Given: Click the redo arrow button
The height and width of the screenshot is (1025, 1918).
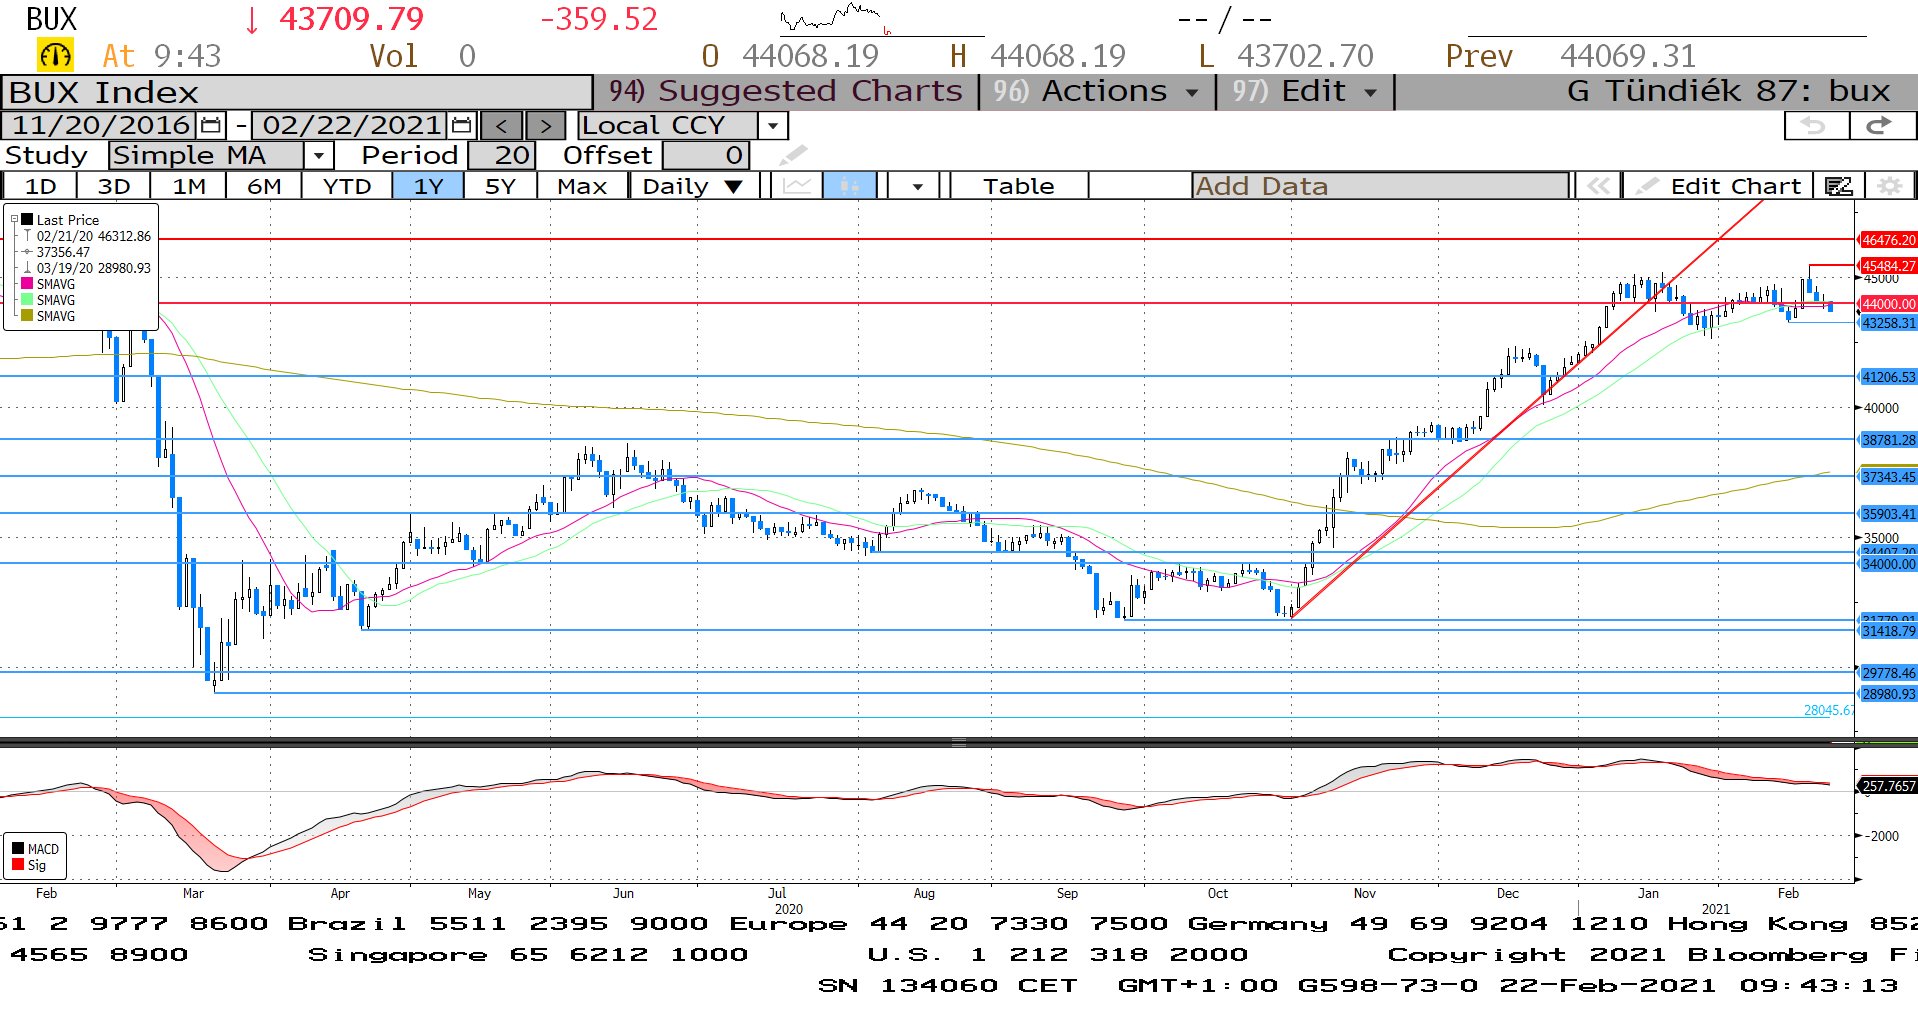Looking at the screenshot, I should pos(1881,126).
